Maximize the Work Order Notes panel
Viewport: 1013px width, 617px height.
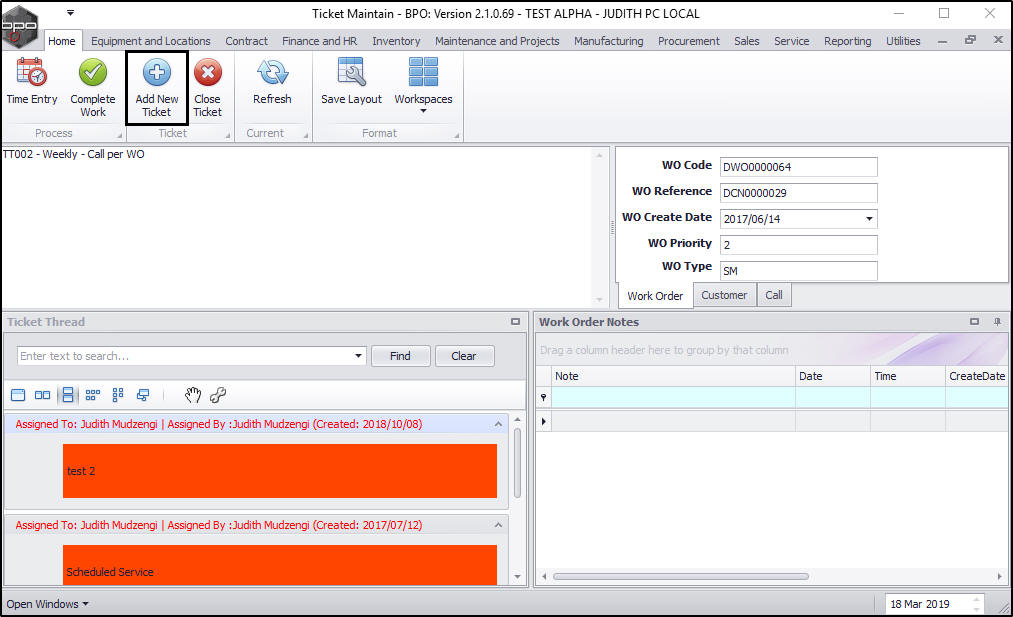(974, 322)
